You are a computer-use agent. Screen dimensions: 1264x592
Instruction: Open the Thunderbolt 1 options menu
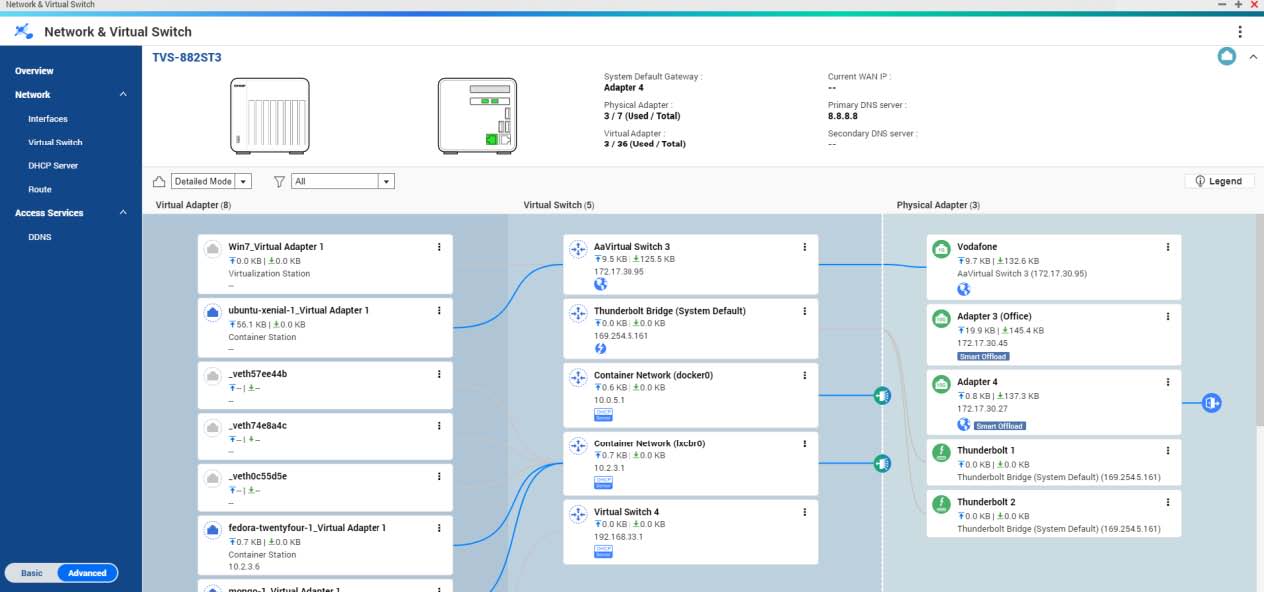point(1168,450)
